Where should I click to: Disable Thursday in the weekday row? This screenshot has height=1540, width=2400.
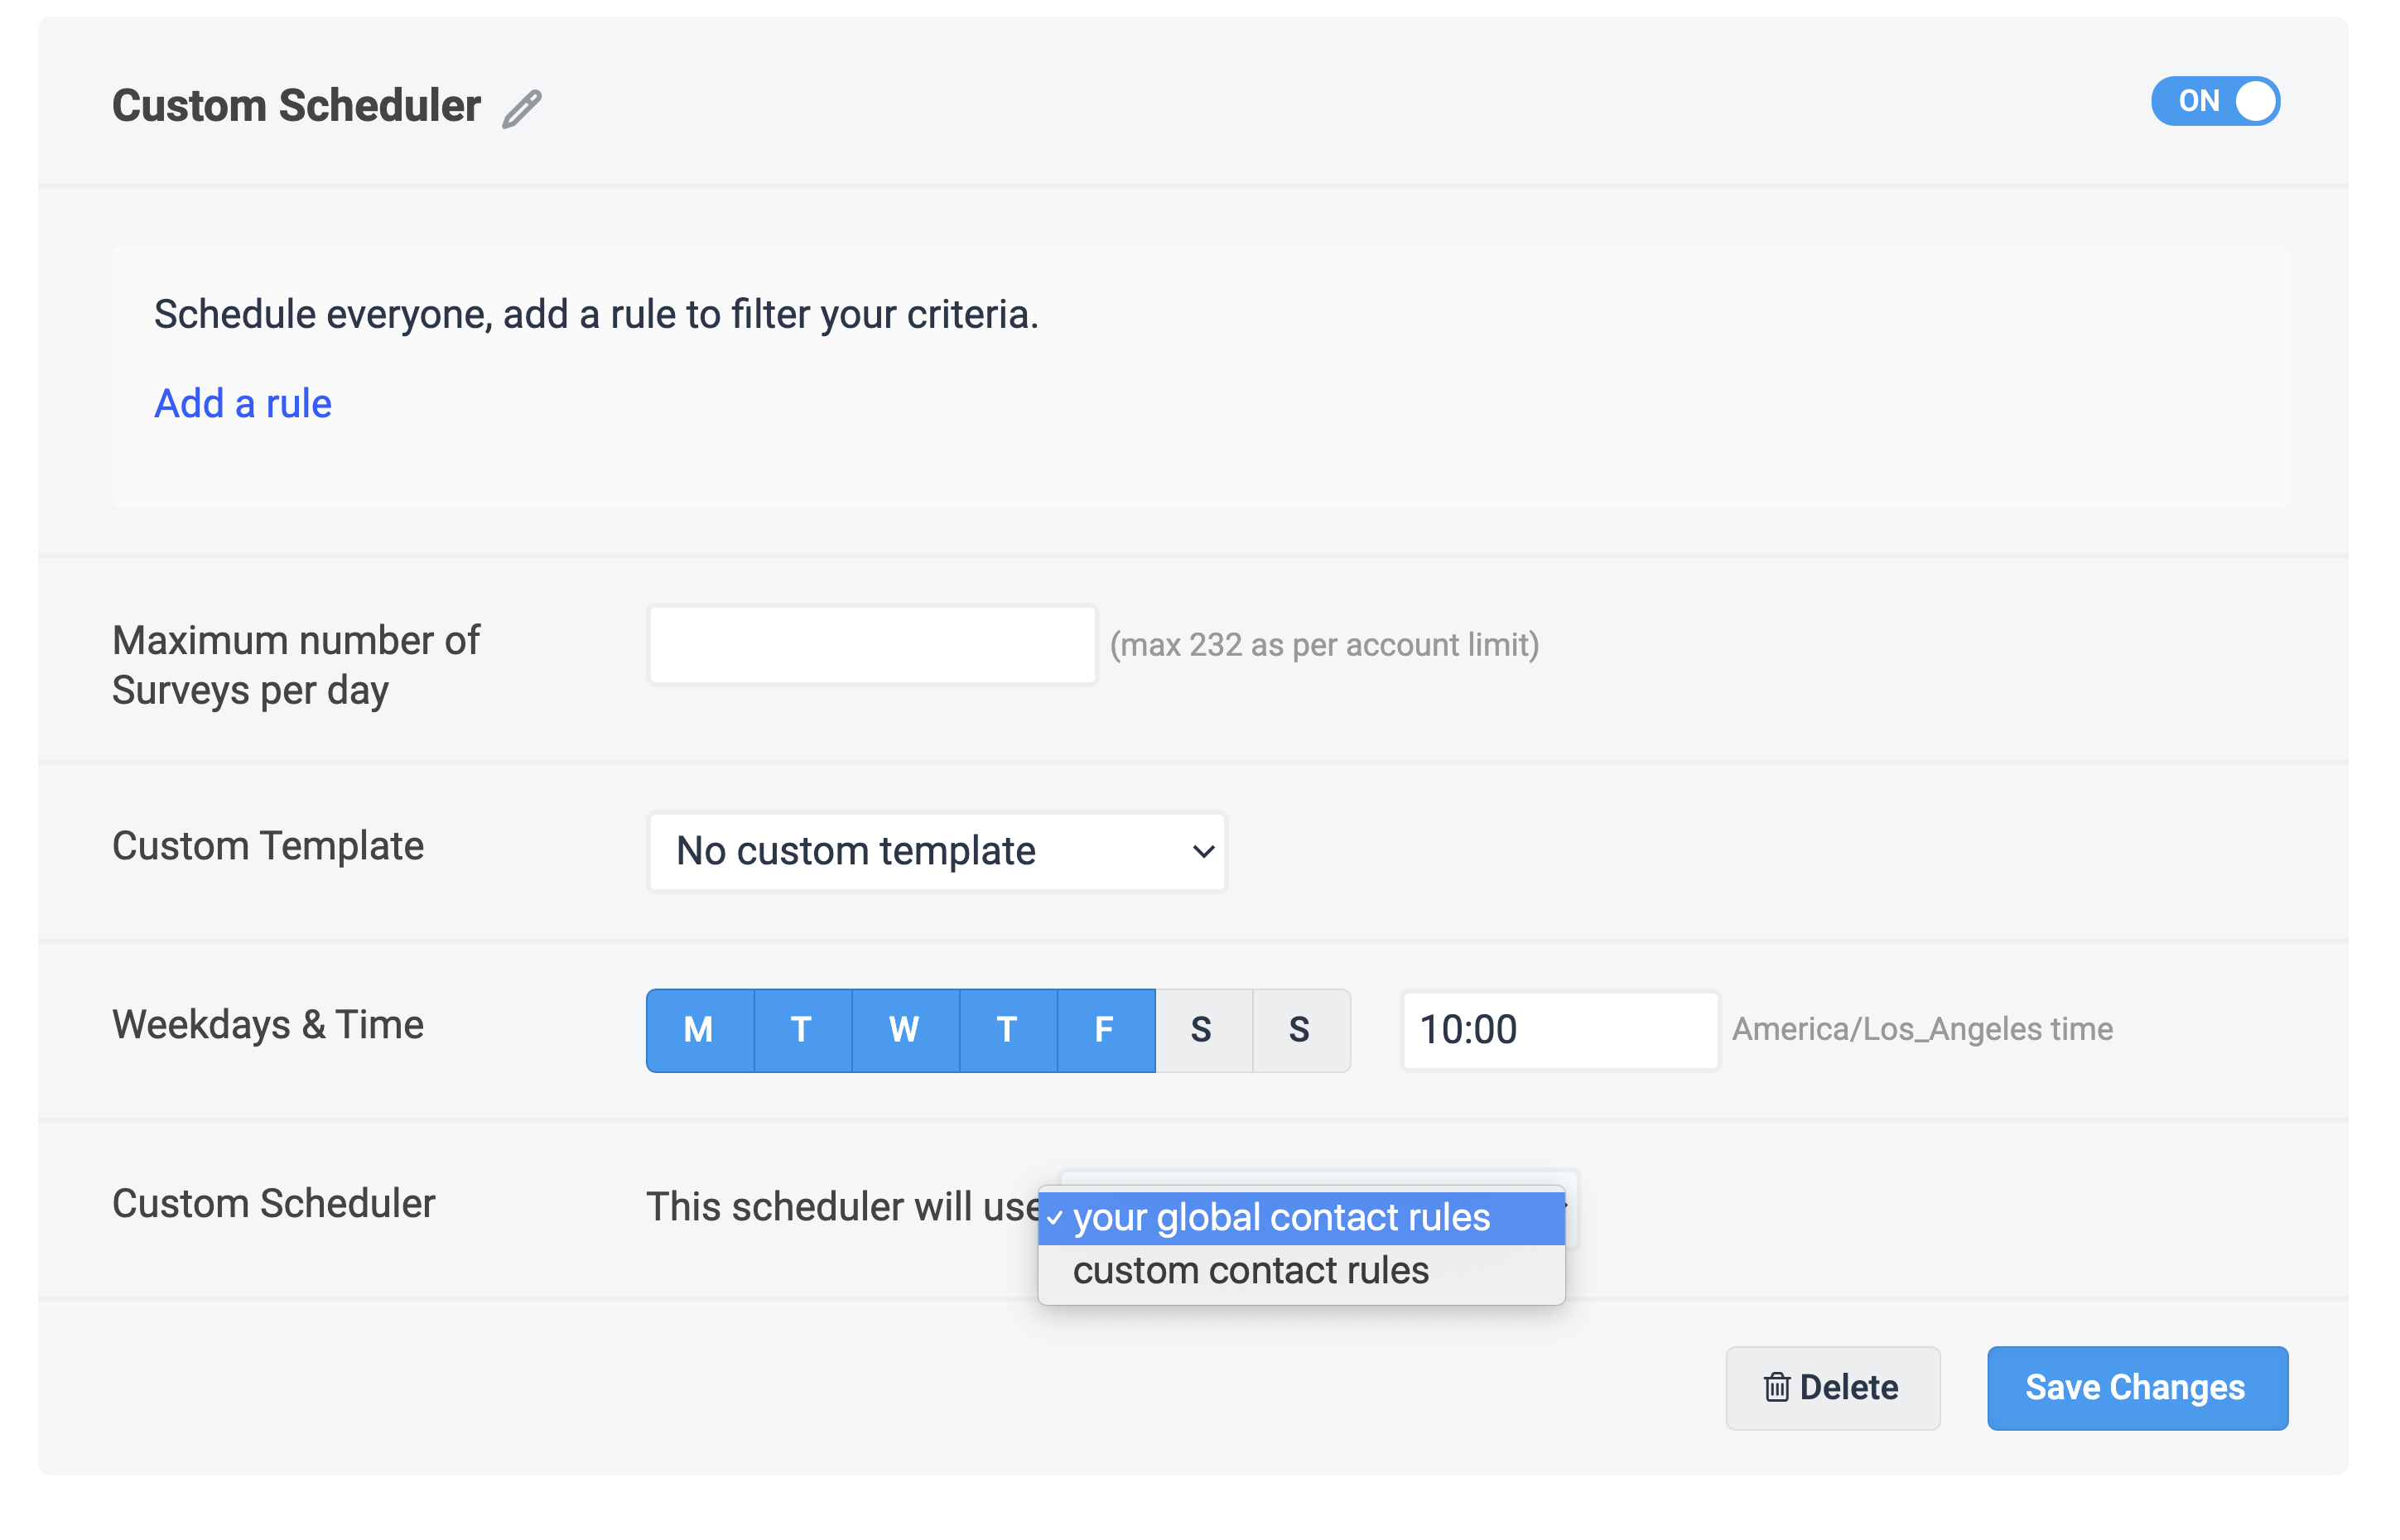(1007, 1030)
